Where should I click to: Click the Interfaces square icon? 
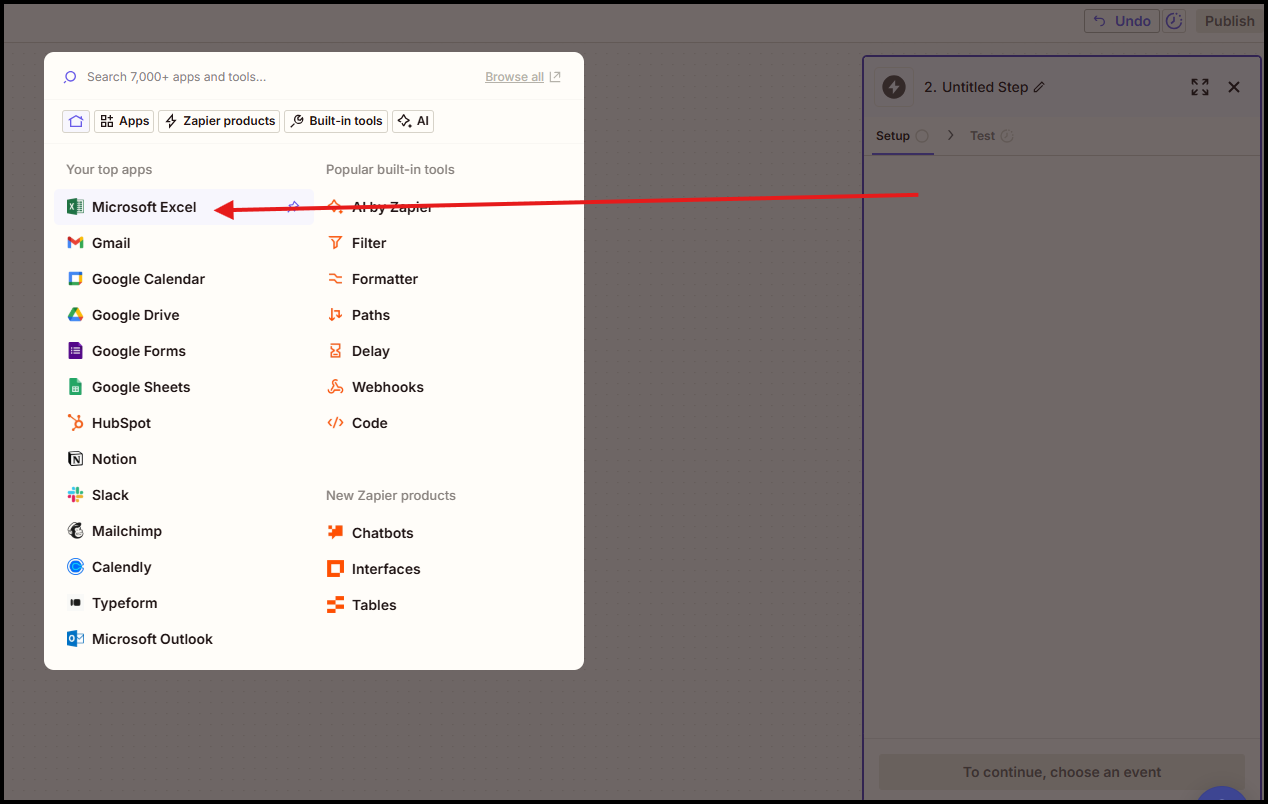point(335,569)
